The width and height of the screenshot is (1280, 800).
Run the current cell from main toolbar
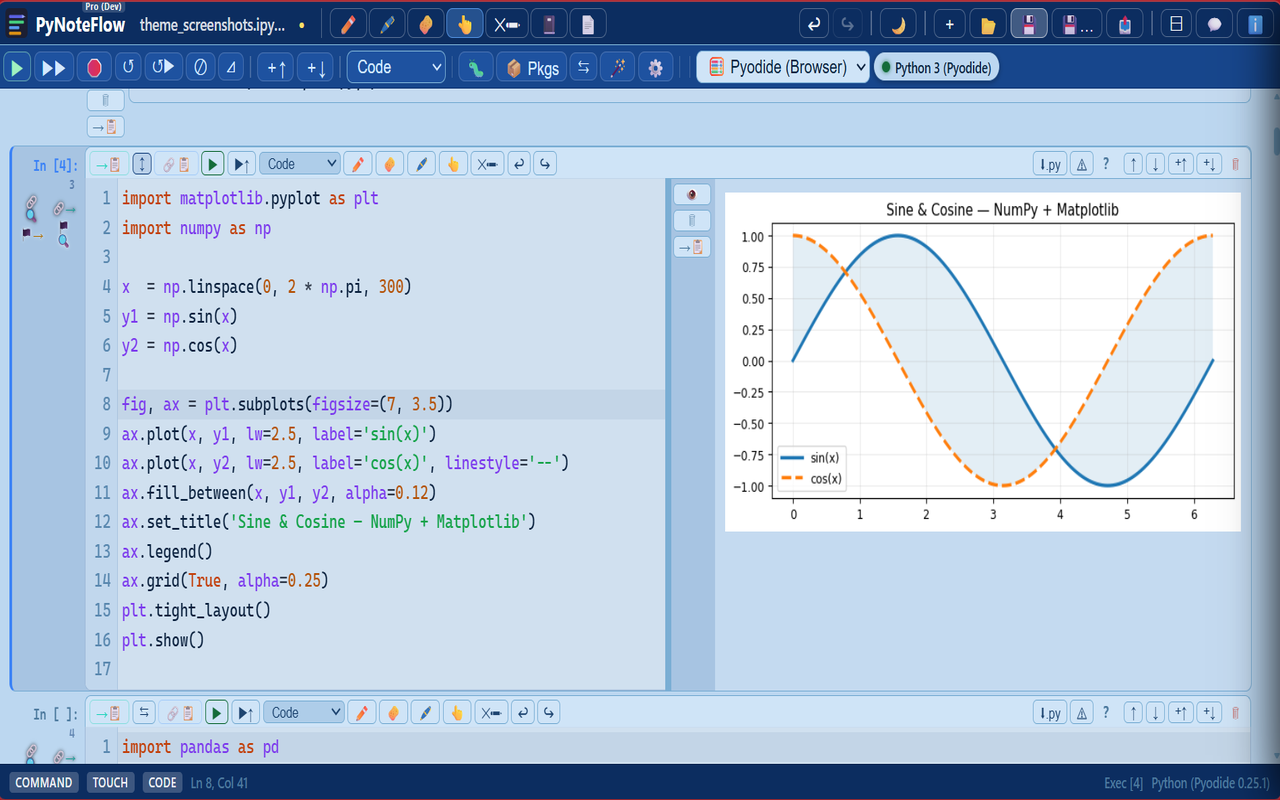[x=17, y=67]
